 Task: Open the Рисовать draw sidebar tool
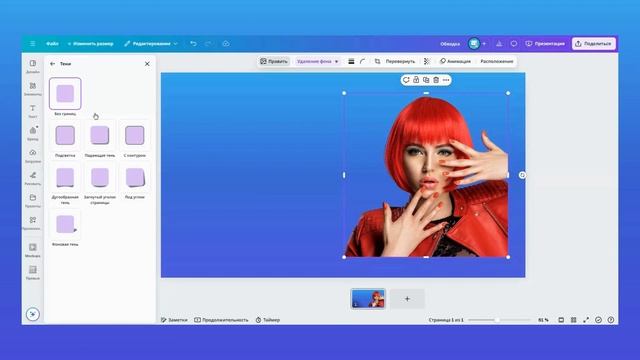click(x=33, y=178)
